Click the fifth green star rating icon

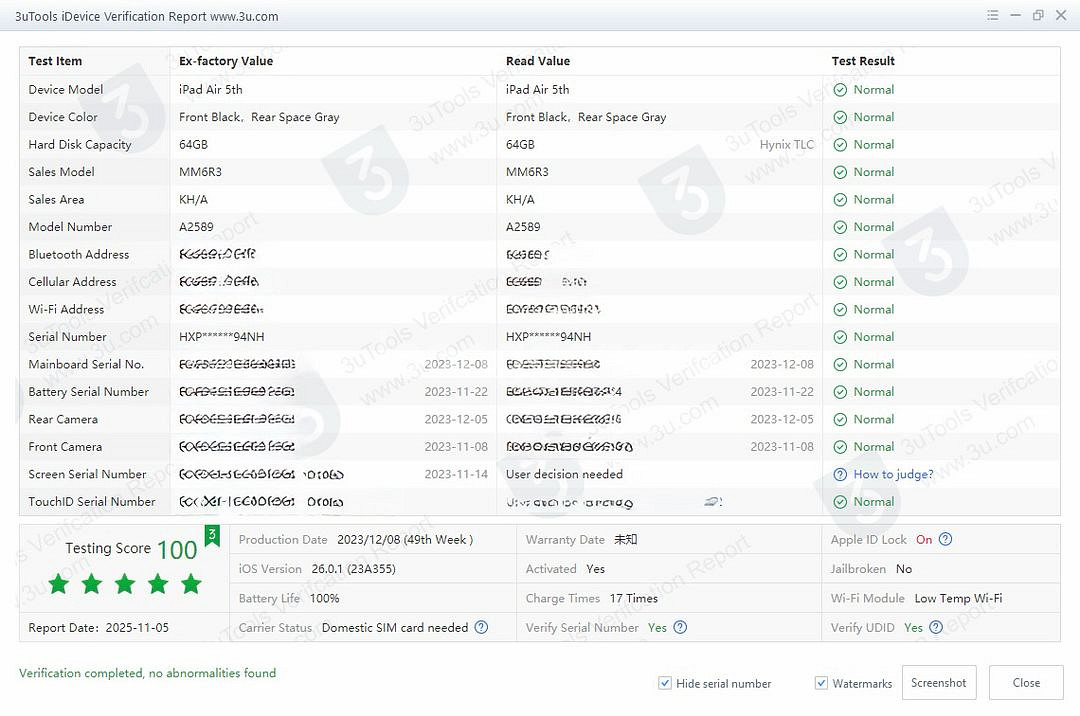[x=191, y=584]
